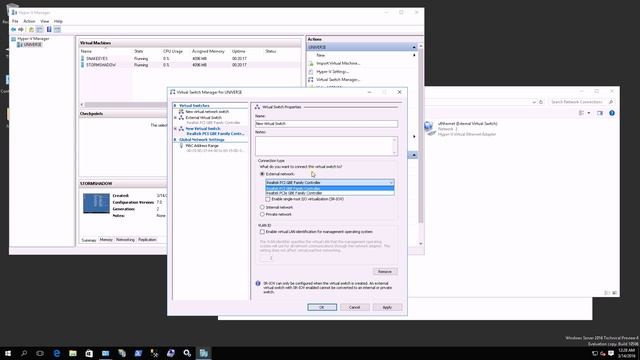Open taskbar search magnifier
The width and height of the screenshot is (640, 360).
(x=24, y=353)
